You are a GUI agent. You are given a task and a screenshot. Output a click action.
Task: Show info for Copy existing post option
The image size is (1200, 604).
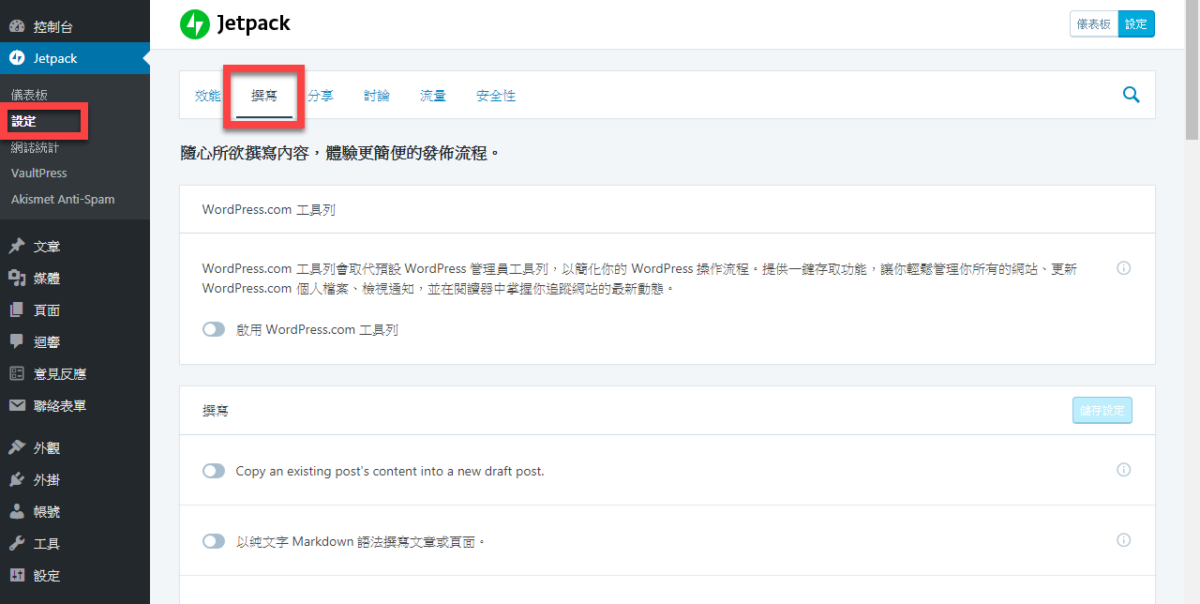pos(1123,470)
